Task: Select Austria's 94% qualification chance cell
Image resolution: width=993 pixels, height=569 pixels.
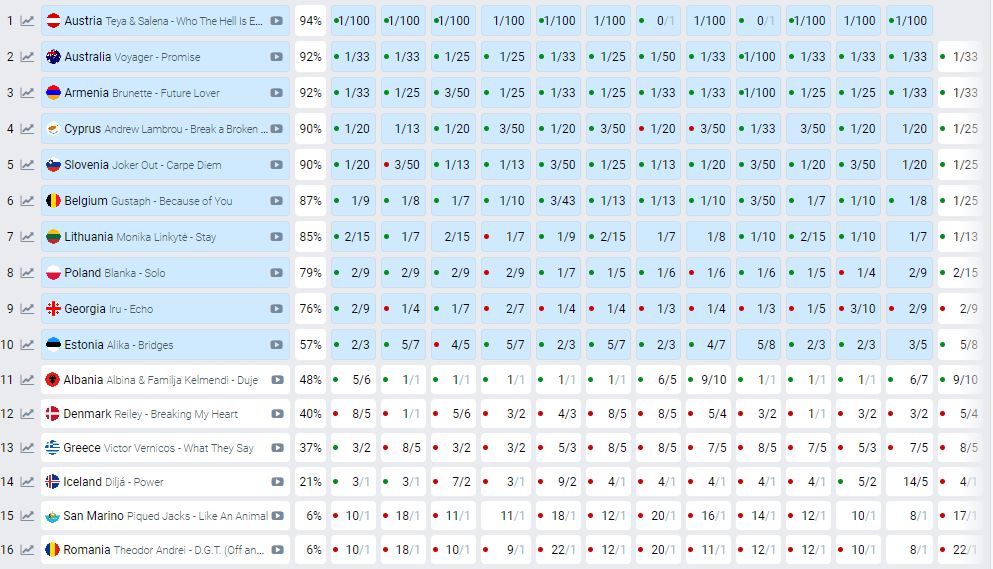Action: click(310, 21)
